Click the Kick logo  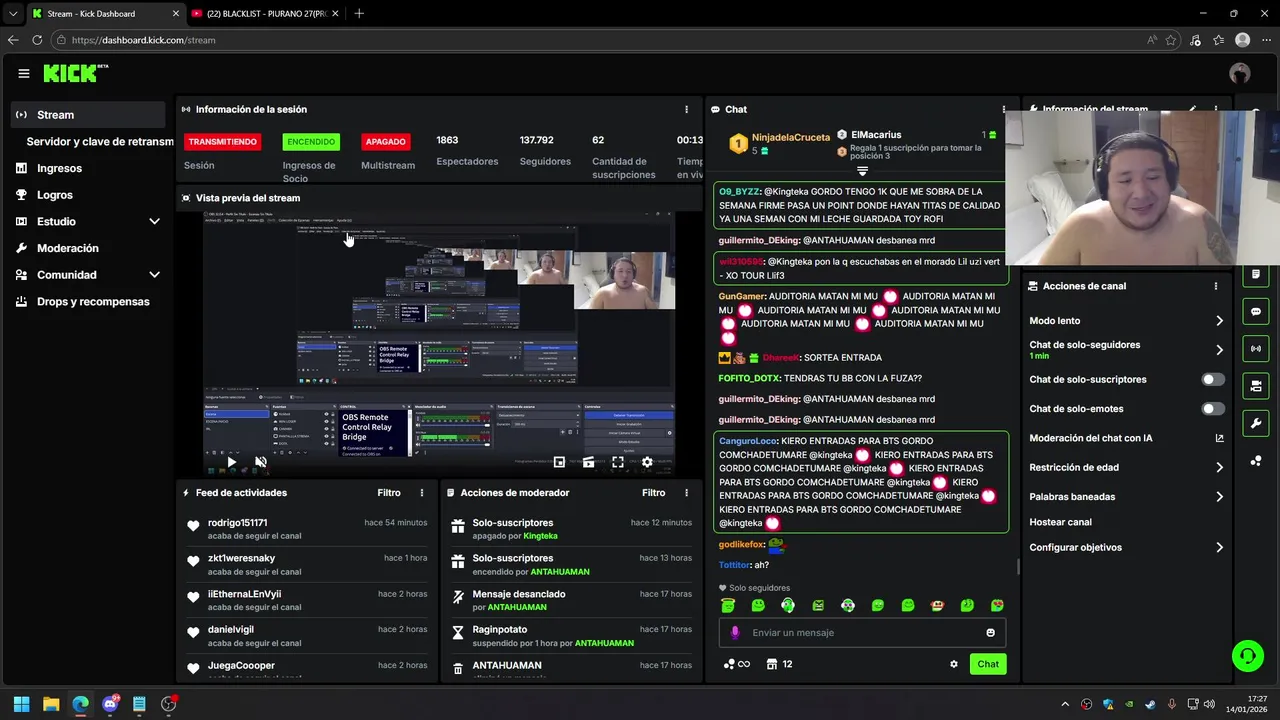[75, 73]
